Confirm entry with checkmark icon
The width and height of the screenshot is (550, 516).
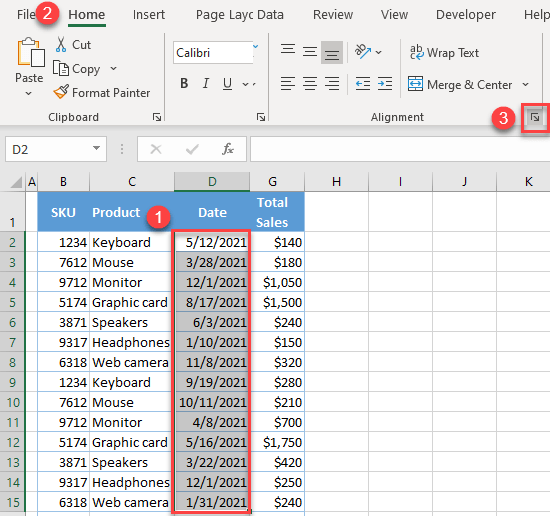point(192,149)
